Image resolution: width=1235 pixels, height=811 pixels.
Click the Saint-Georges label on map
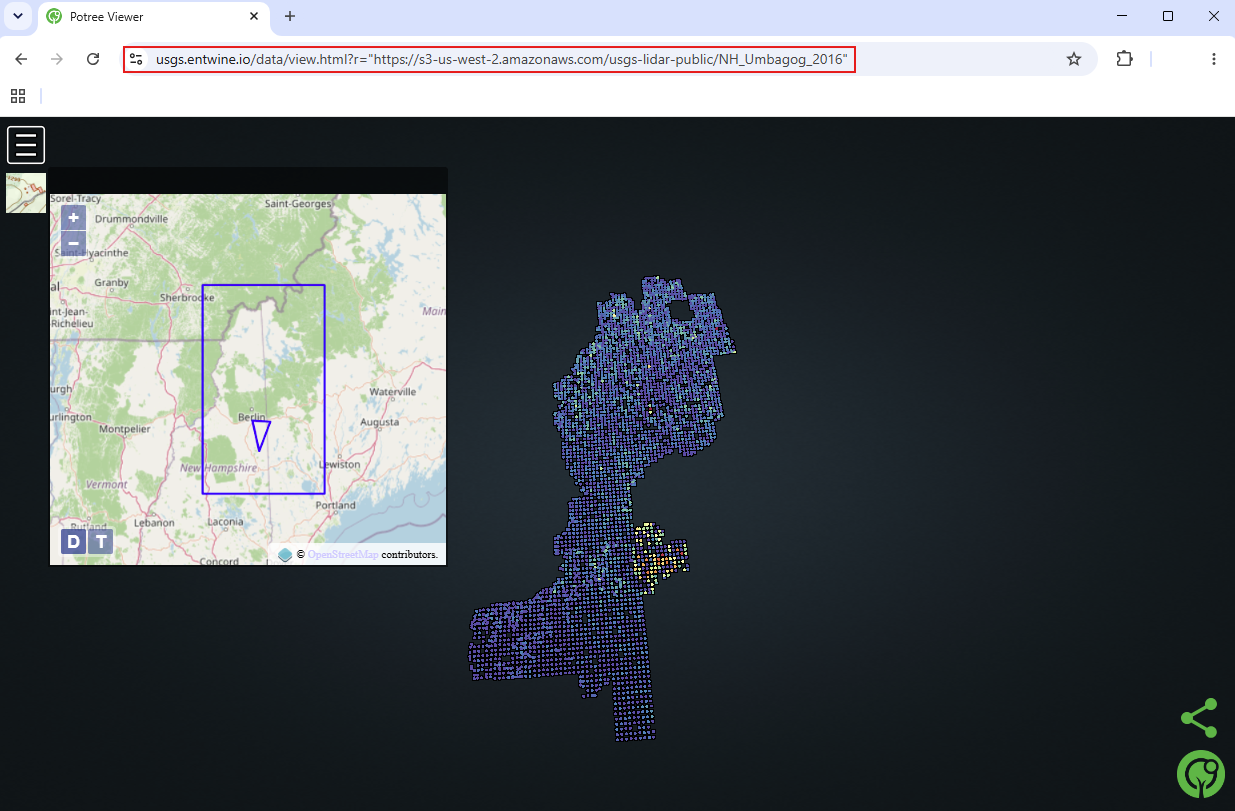[298, 204]
